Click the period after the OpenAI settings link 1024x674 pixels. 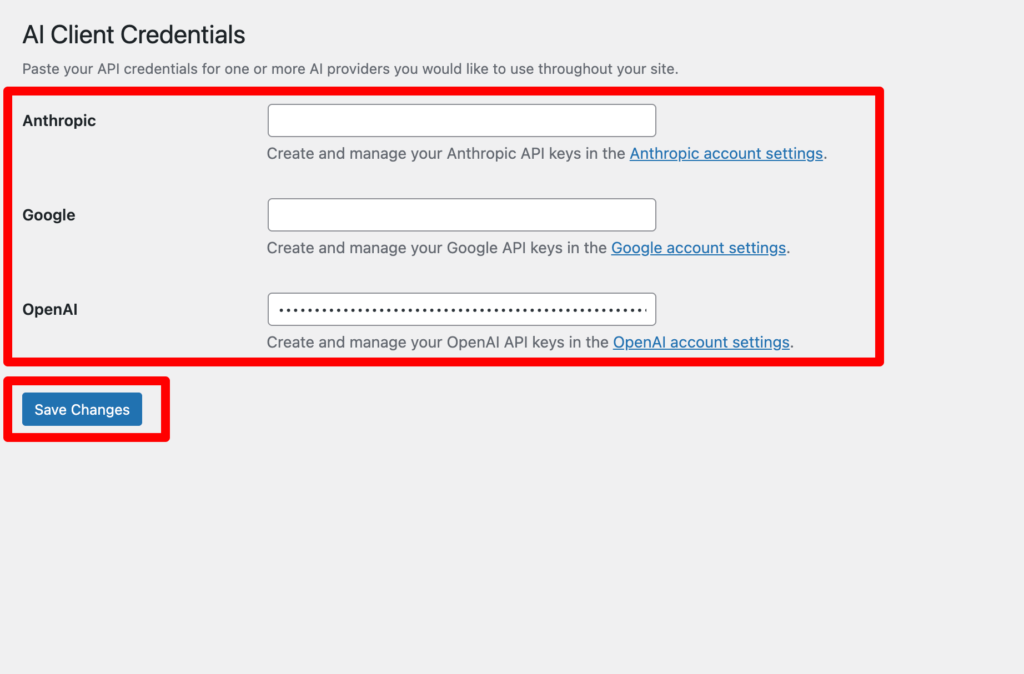(792, 346)
